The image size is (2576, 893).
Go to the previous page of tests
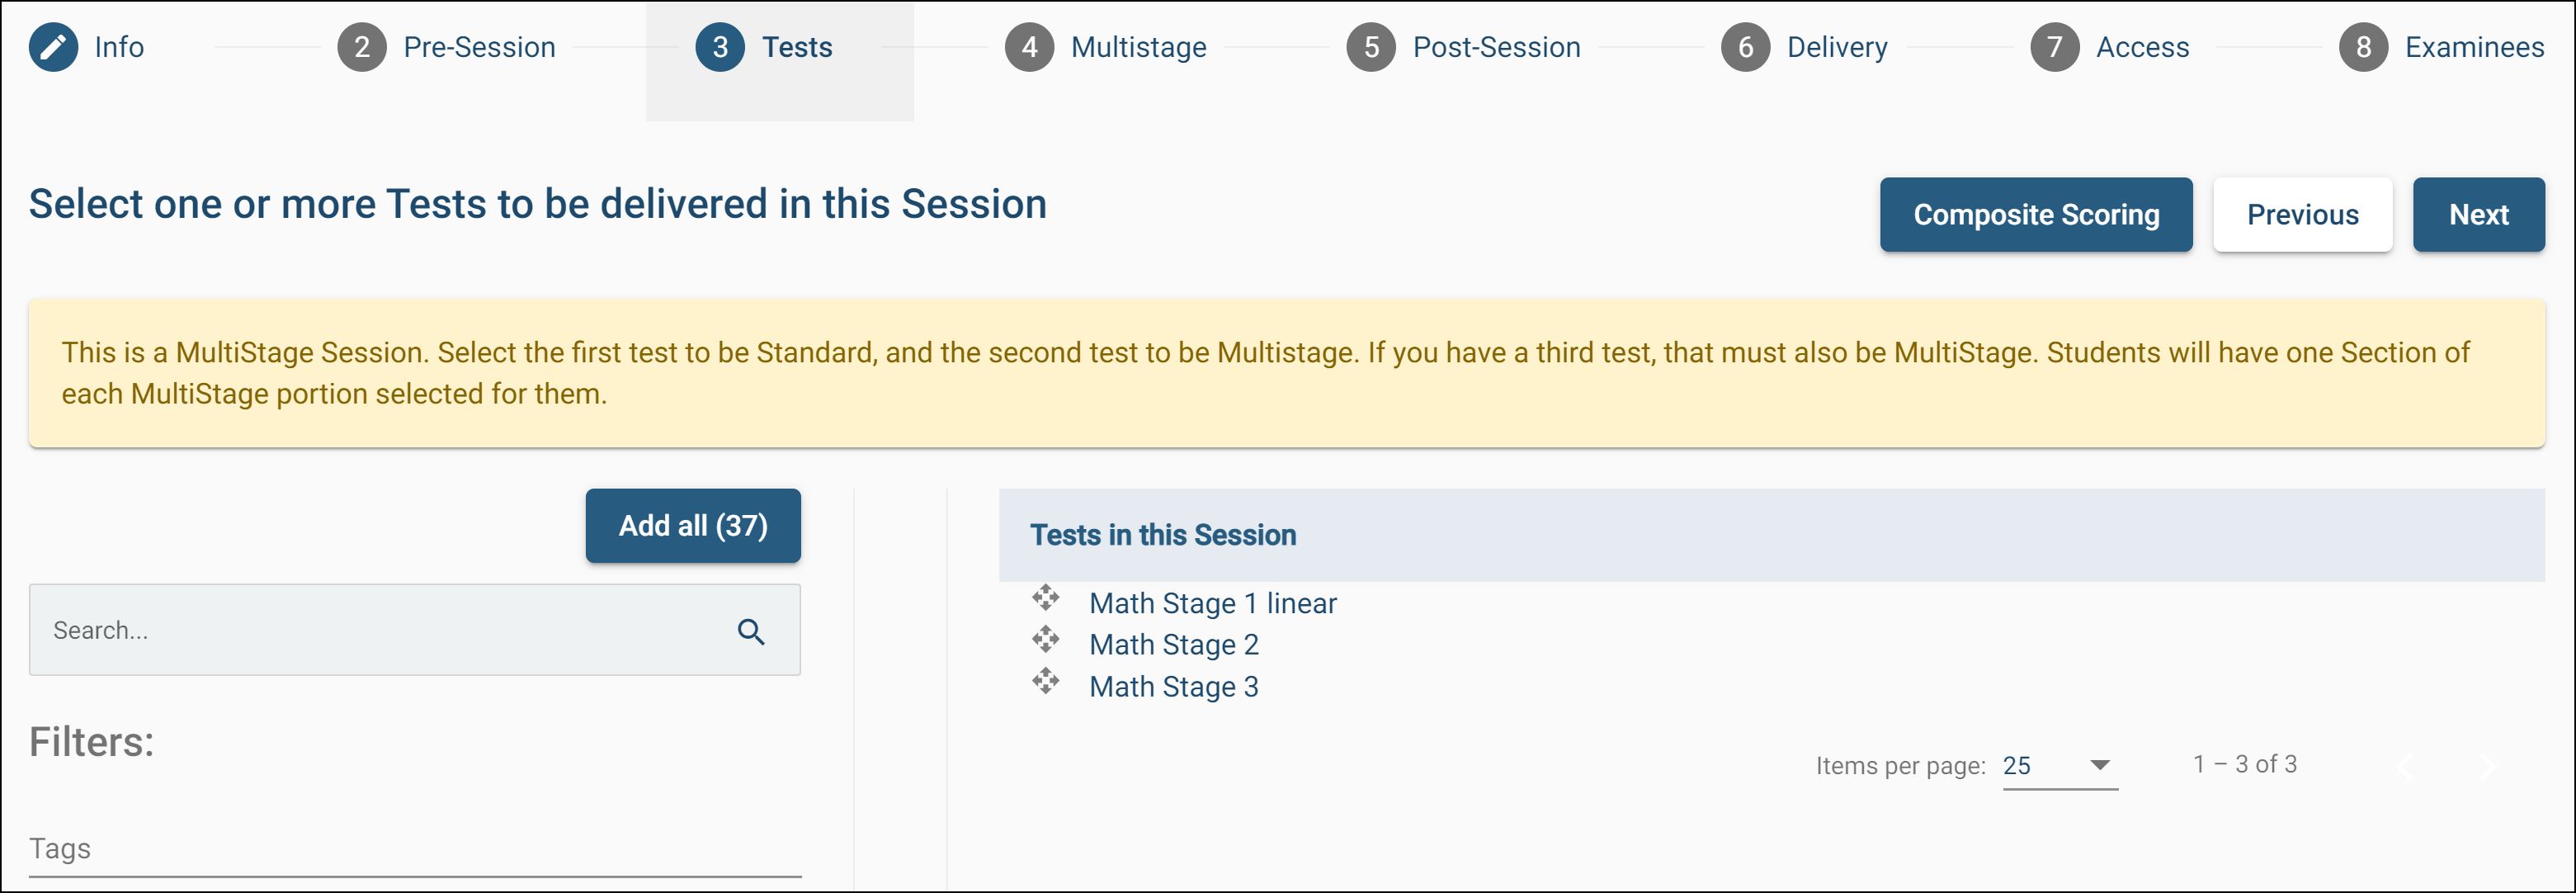2405,767
